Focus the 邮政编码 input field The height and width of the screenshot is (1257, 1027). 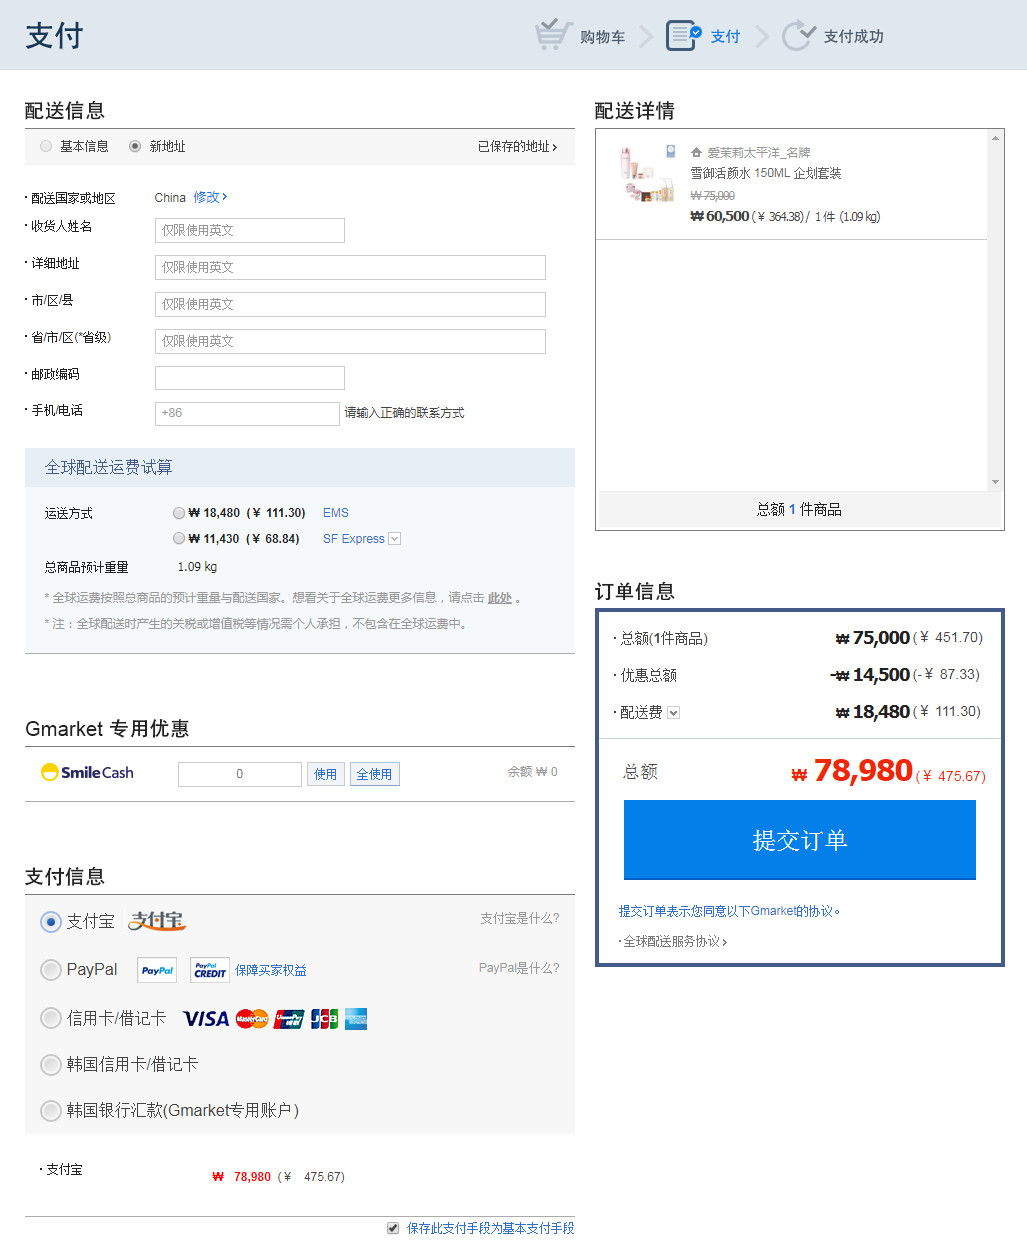(x=250, y=378)
